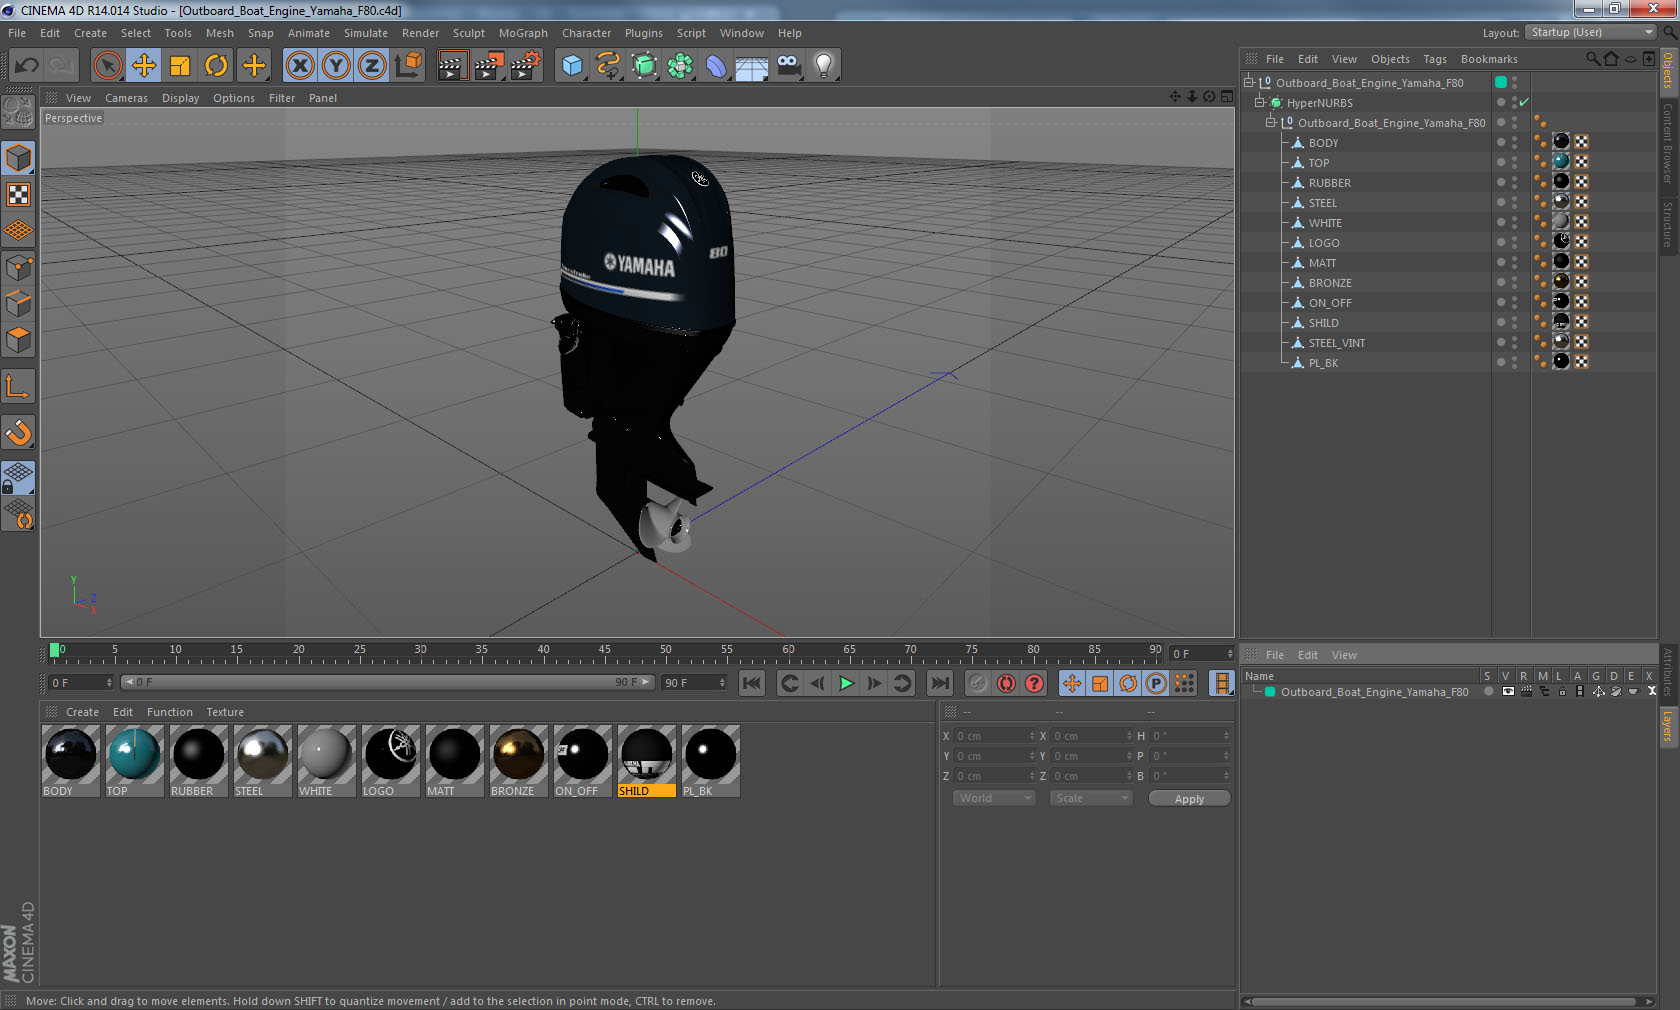Open the MoGraph menu

tap(523, 33)
